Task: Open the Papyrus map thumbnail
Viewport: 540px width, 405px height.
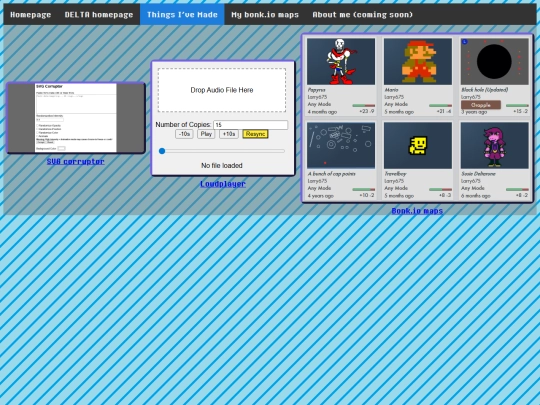Action: click(x=341, y=61)
